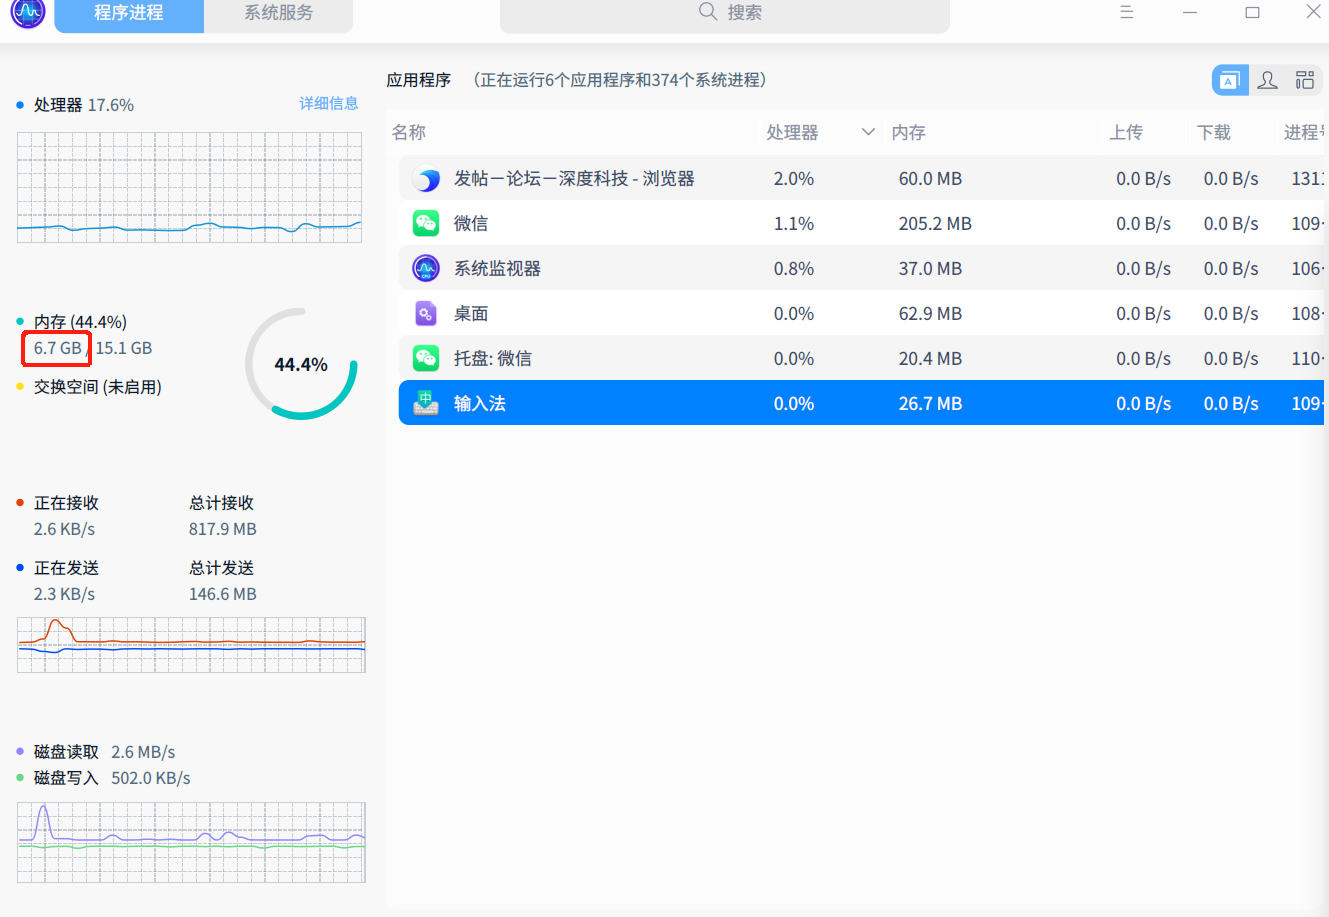Click the 205.2 MB memory value
This screenshot has width=1329, height=917.
pos(935,224)
